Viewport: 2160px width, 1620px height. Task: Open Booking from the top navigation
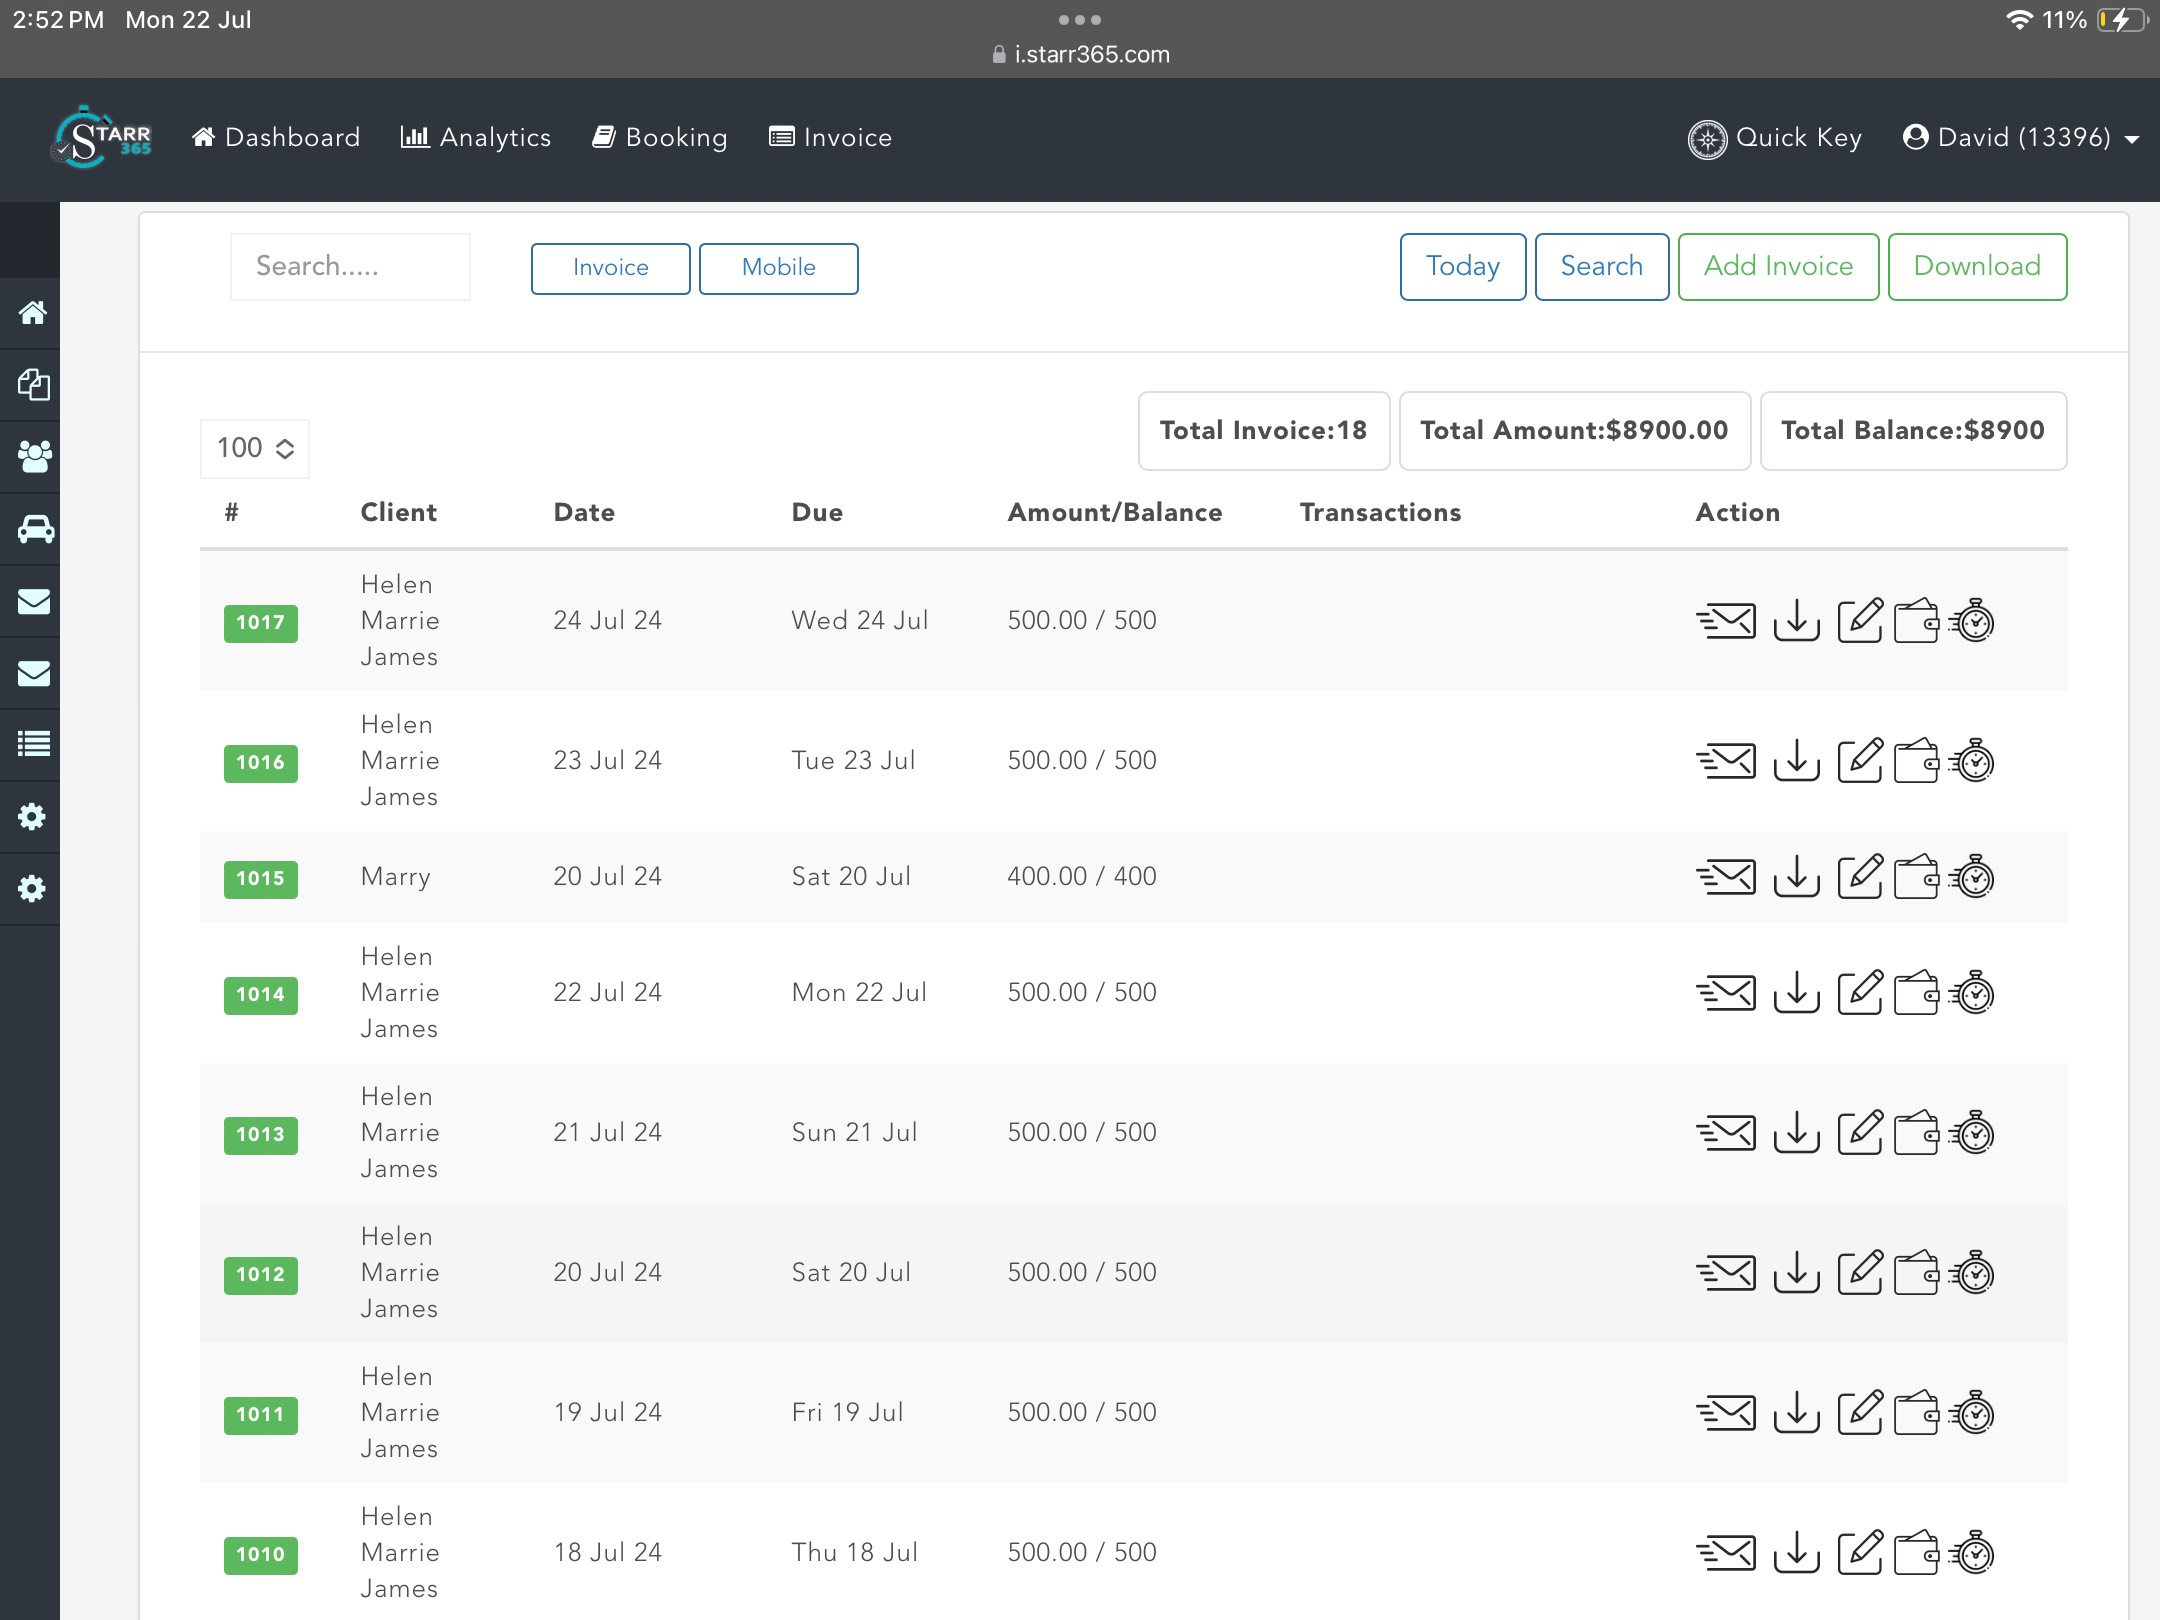coord(660,138)
